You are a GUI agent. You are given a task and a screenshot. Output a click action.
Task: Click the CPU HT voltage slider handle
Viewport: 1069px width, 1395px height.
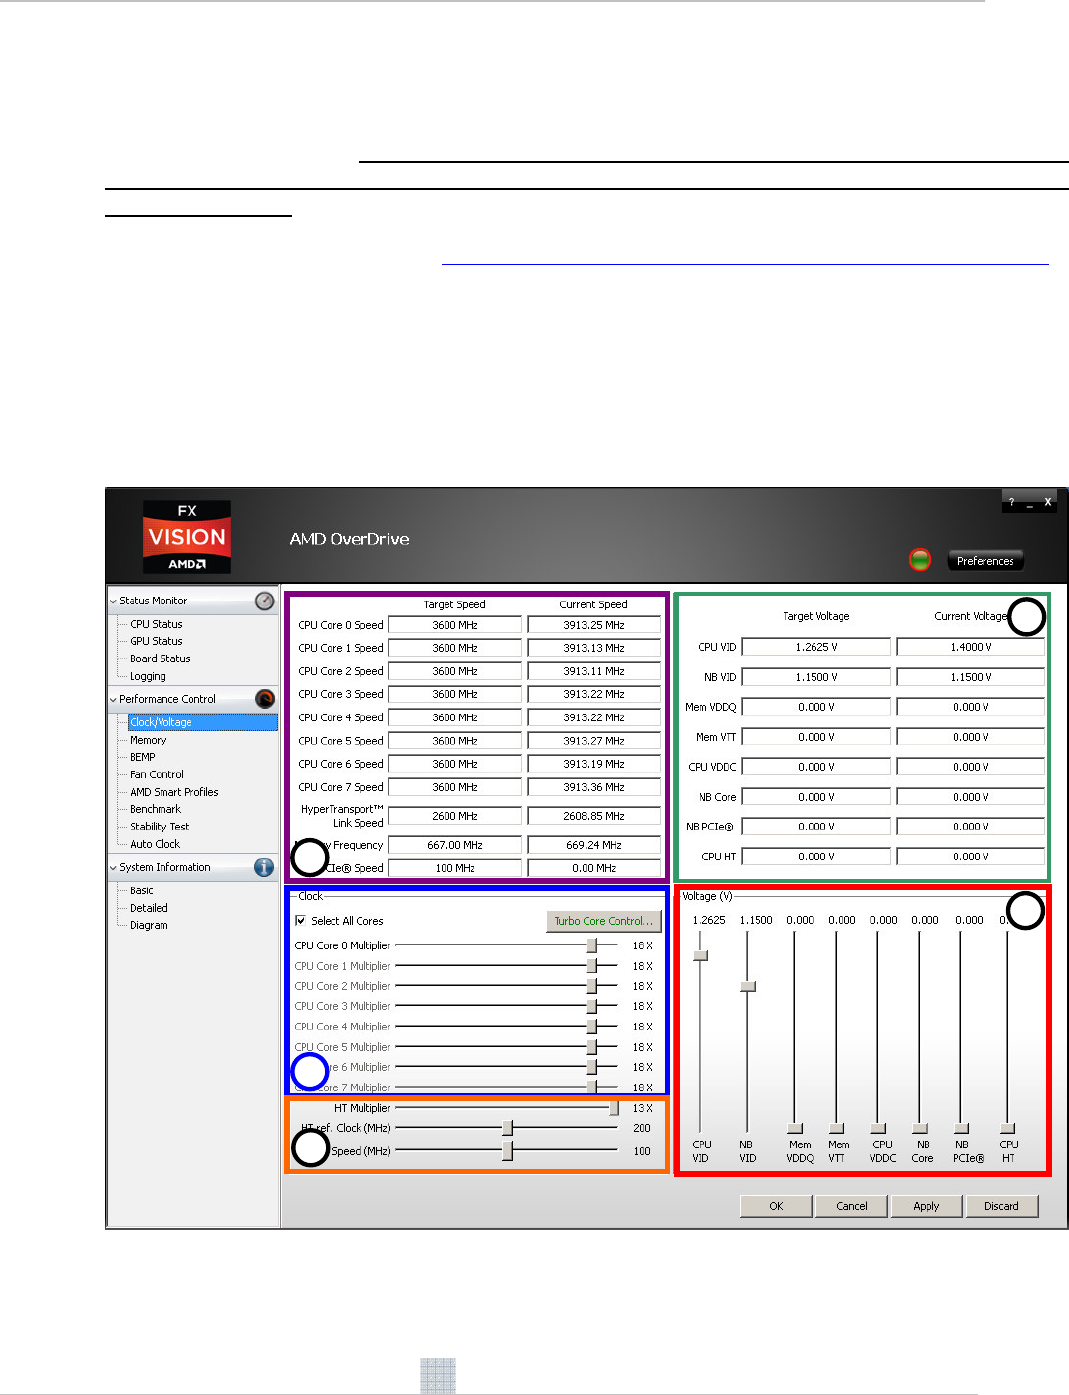(x=1008, y=1128)
